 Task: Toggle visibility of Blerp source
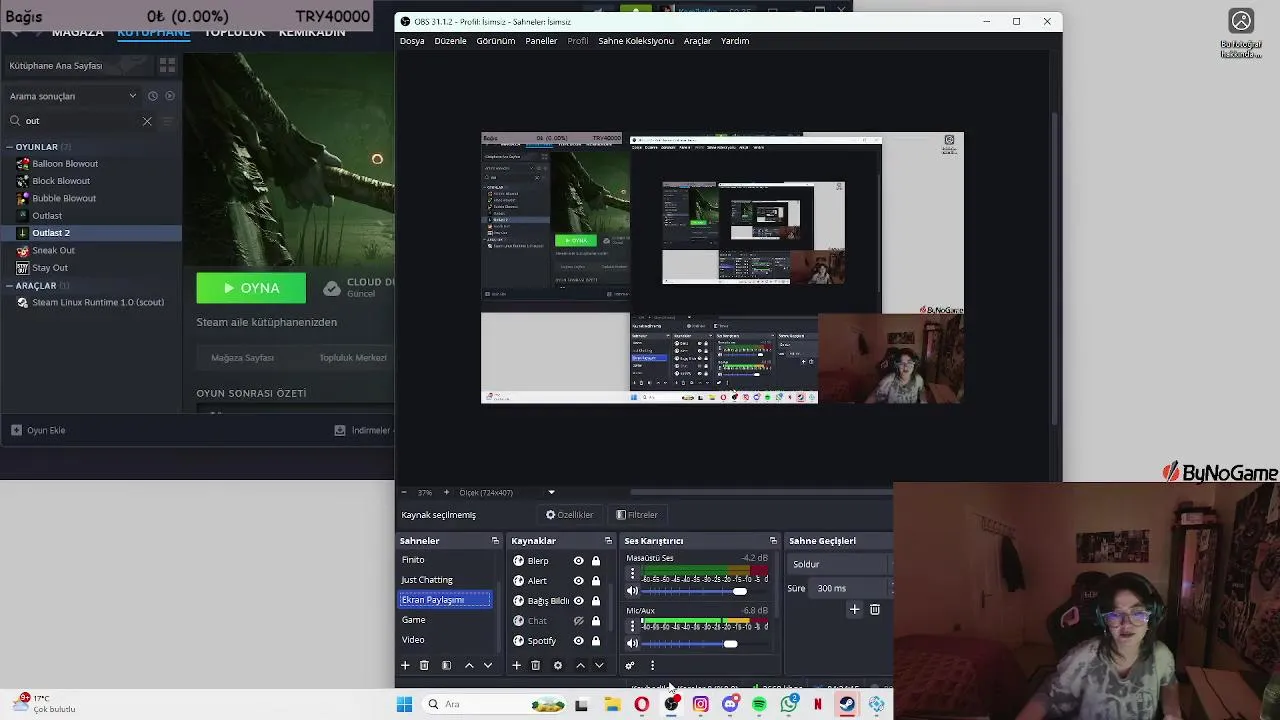coord(578,561)
